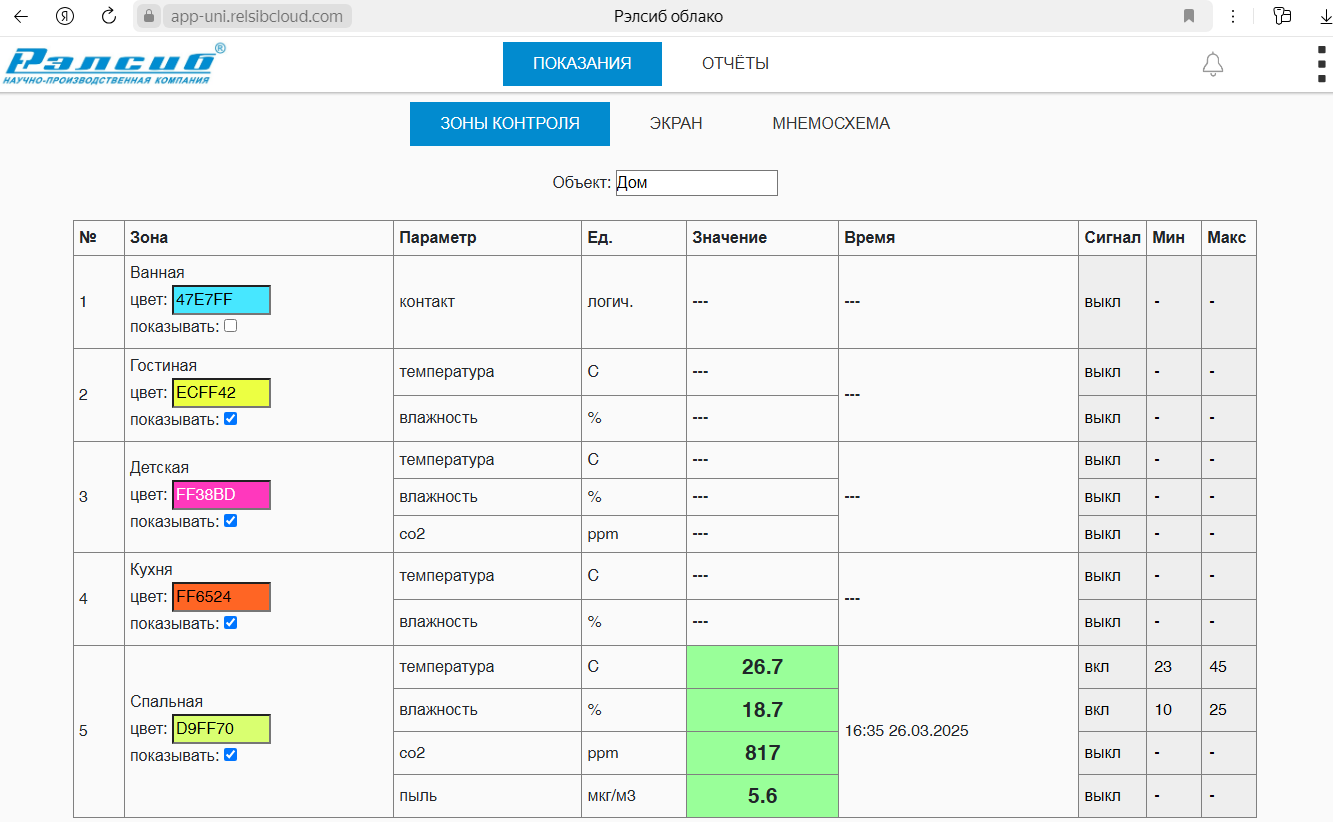
Task: Uncheck показывать for Кухня zone
Action: click(x=231, y=623)
